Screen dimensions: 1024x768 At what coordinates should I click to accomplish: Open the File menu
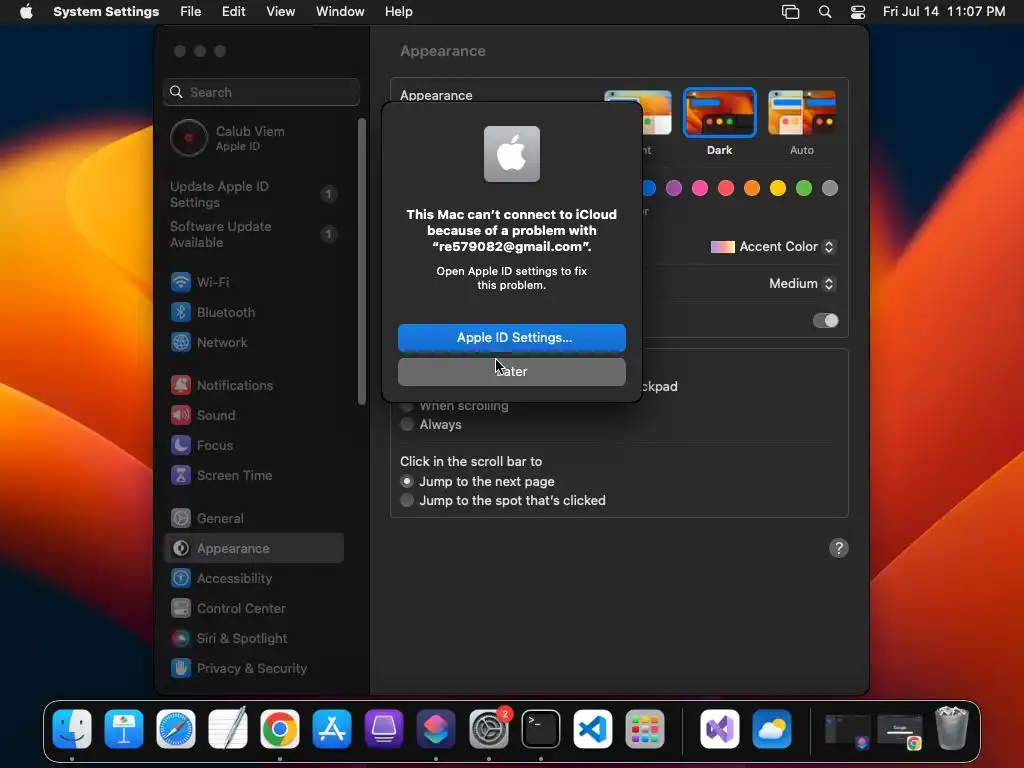[191, 12]
